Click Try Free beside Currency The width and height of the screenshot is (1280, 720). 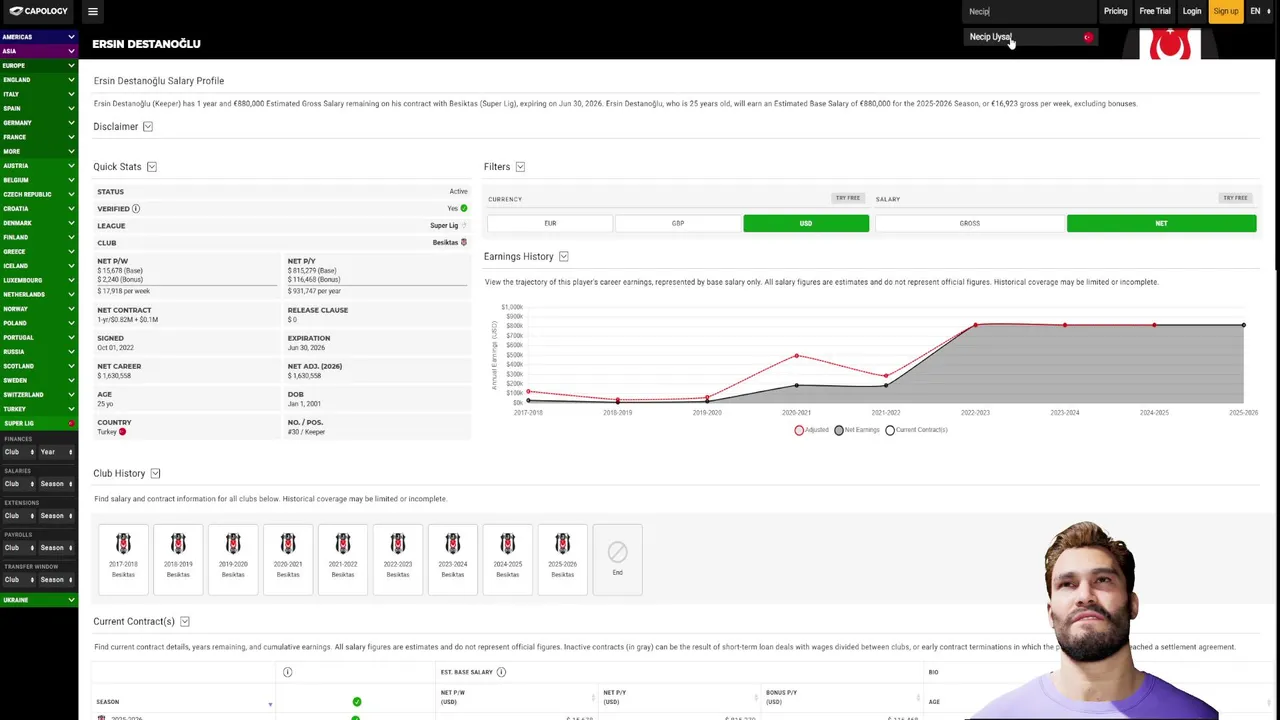pos(848,198)
